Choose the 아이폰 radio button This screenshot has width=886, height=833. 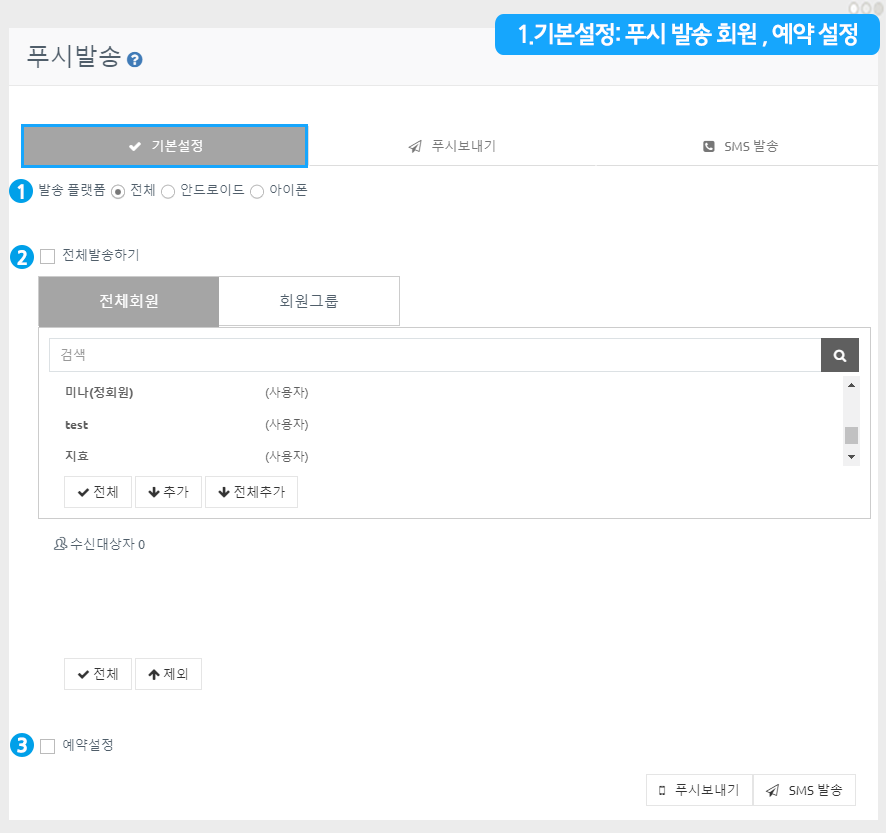click(x=257, y=191)
